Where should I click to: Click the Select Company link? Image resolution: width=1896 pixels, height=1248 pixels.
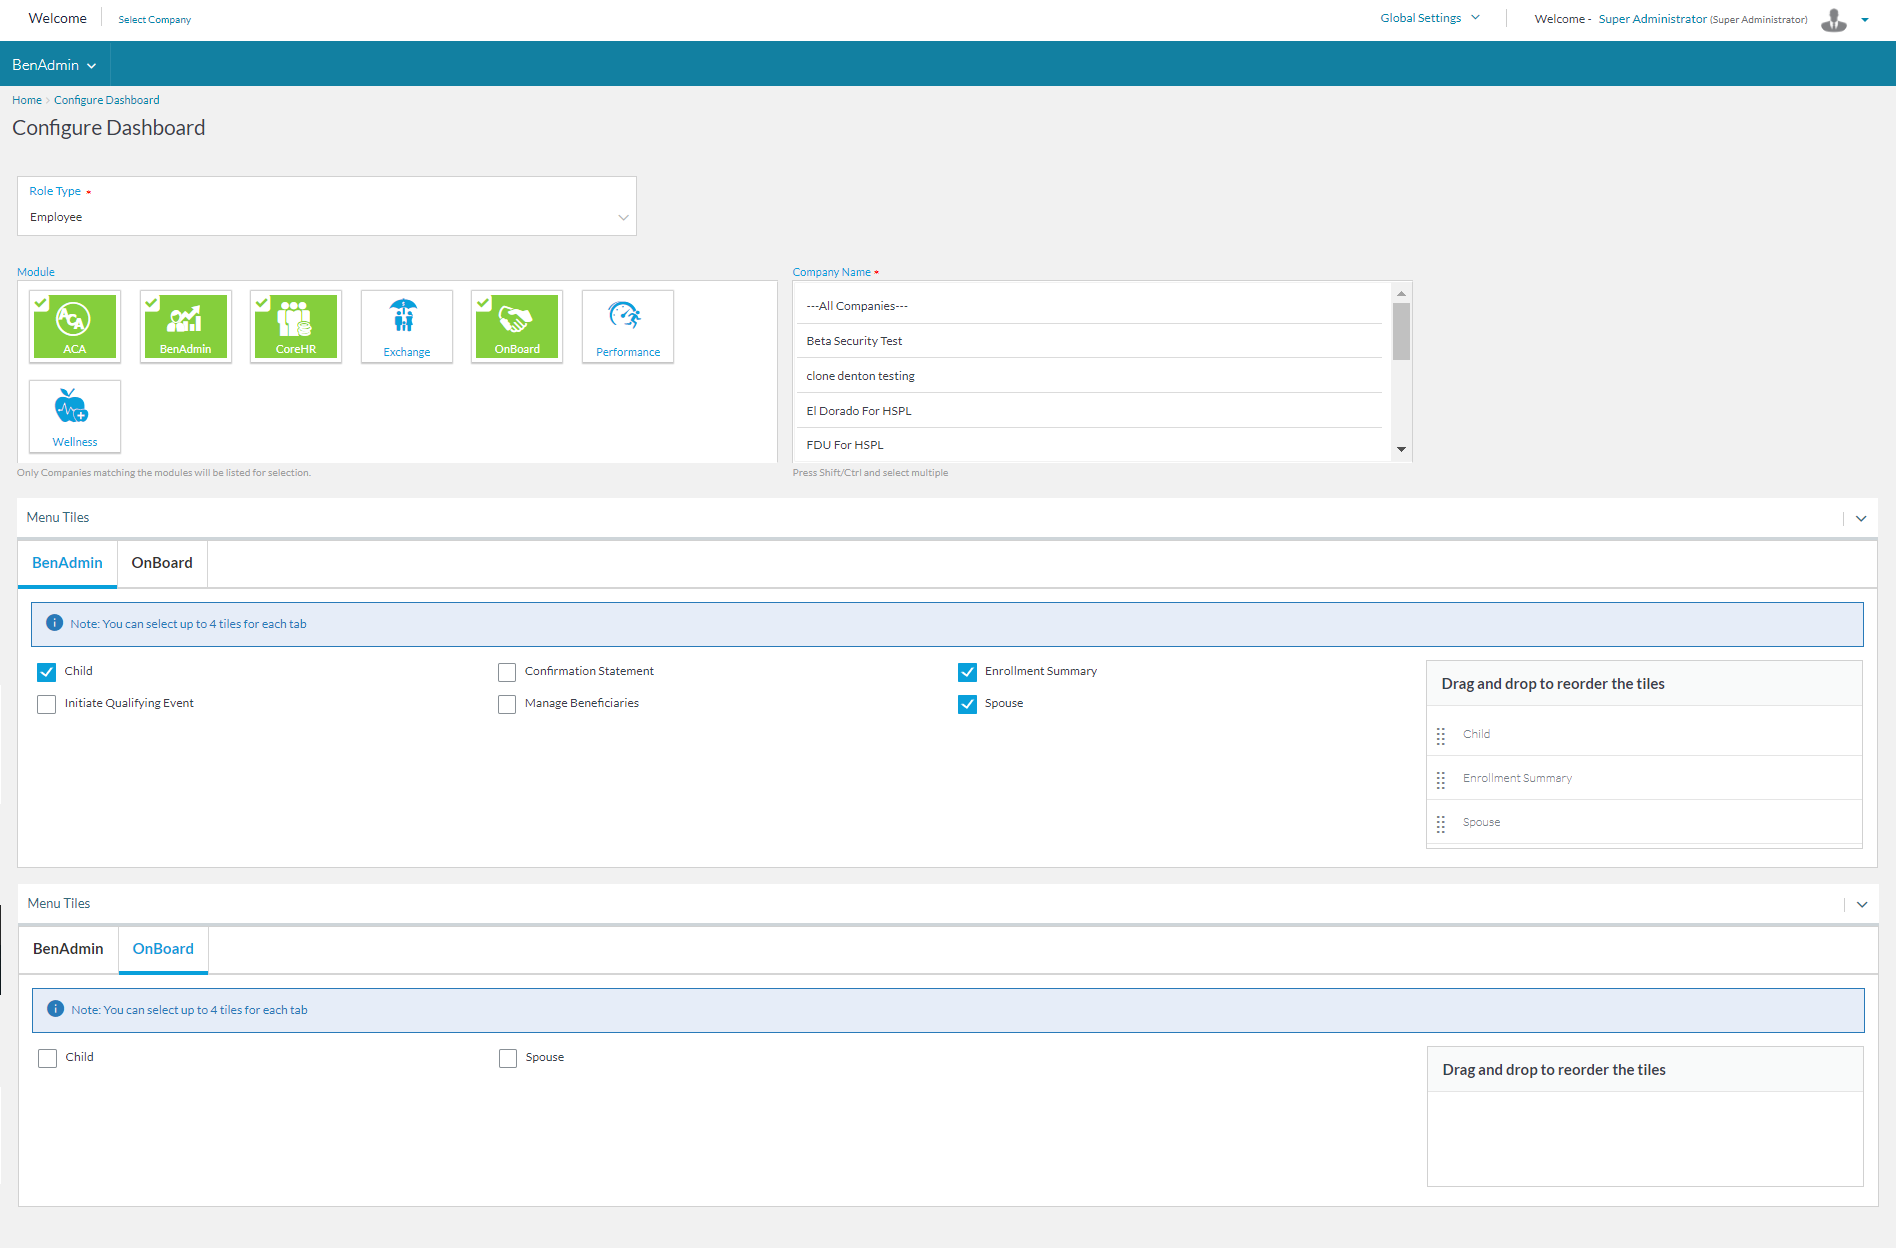[154, 20]
